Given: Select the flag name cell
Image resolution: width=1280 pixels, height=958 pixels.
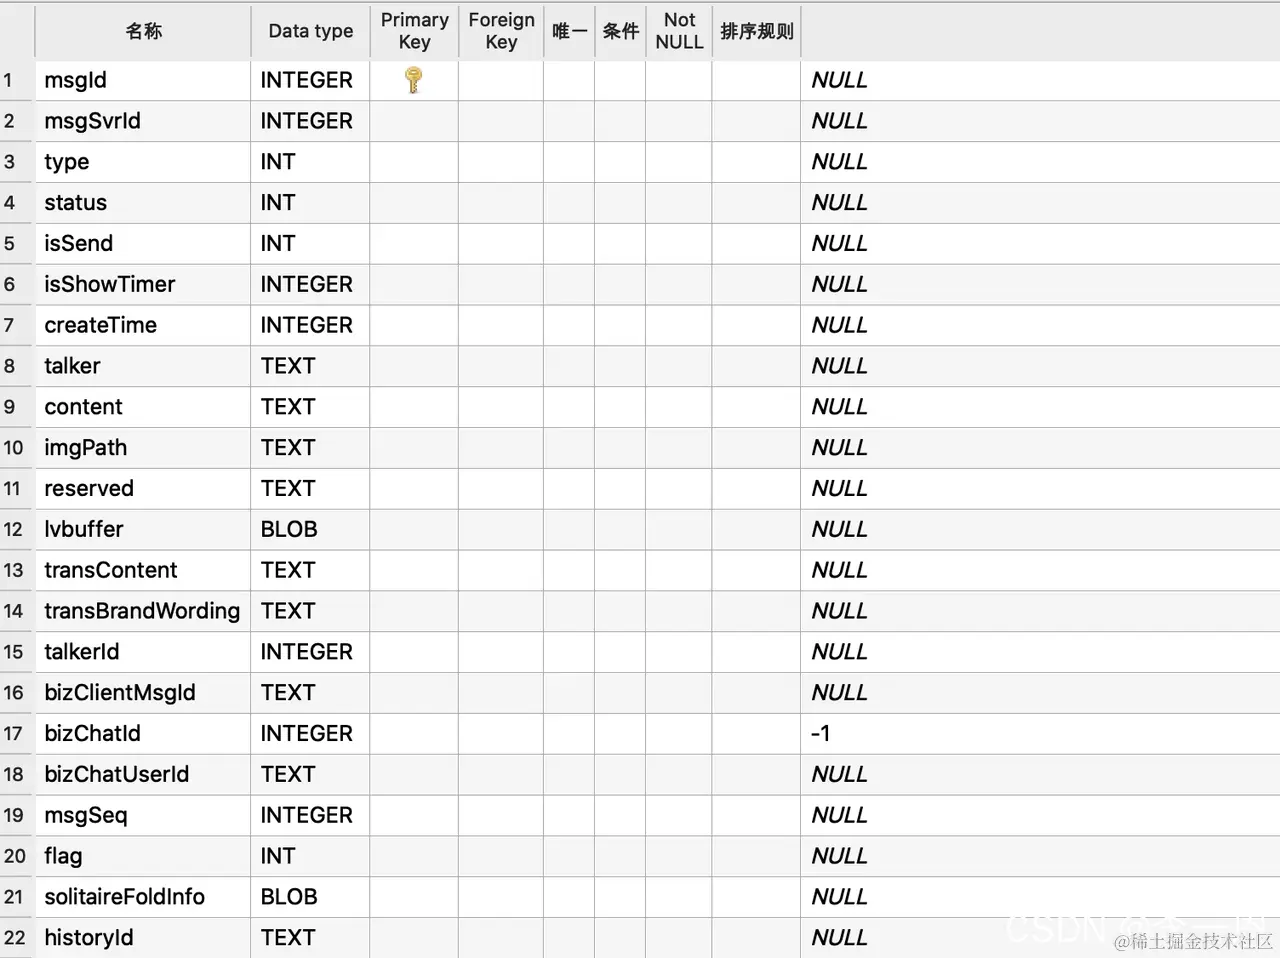Looking at the screenshot, I should pos(143,856).
